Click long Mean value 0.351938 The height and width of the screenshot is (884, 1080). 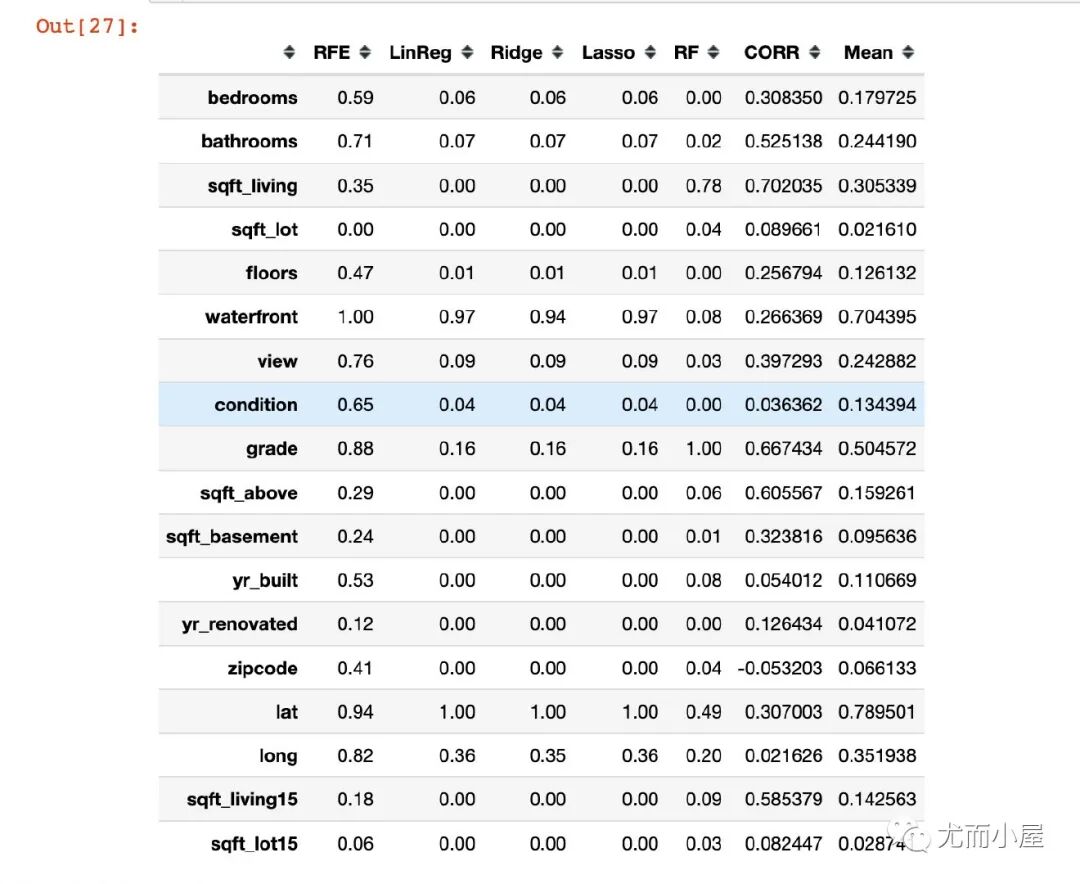(877, 756)
